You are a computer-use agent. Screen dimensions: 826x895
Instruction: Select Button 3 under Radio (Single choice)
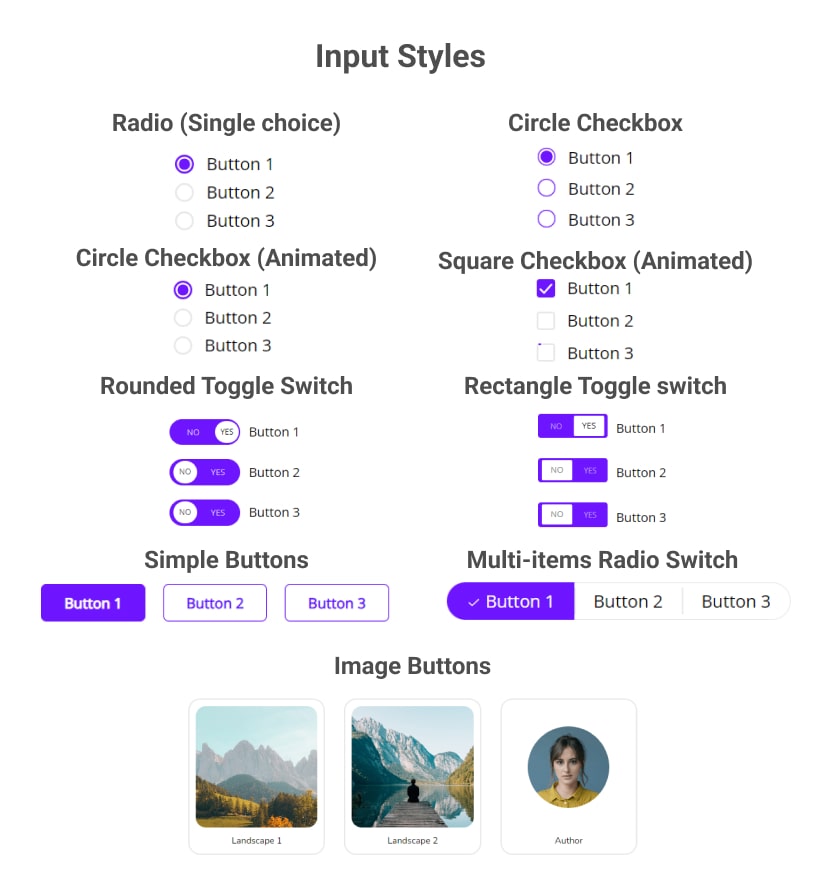pyautogui.click(x=184, y=221)
